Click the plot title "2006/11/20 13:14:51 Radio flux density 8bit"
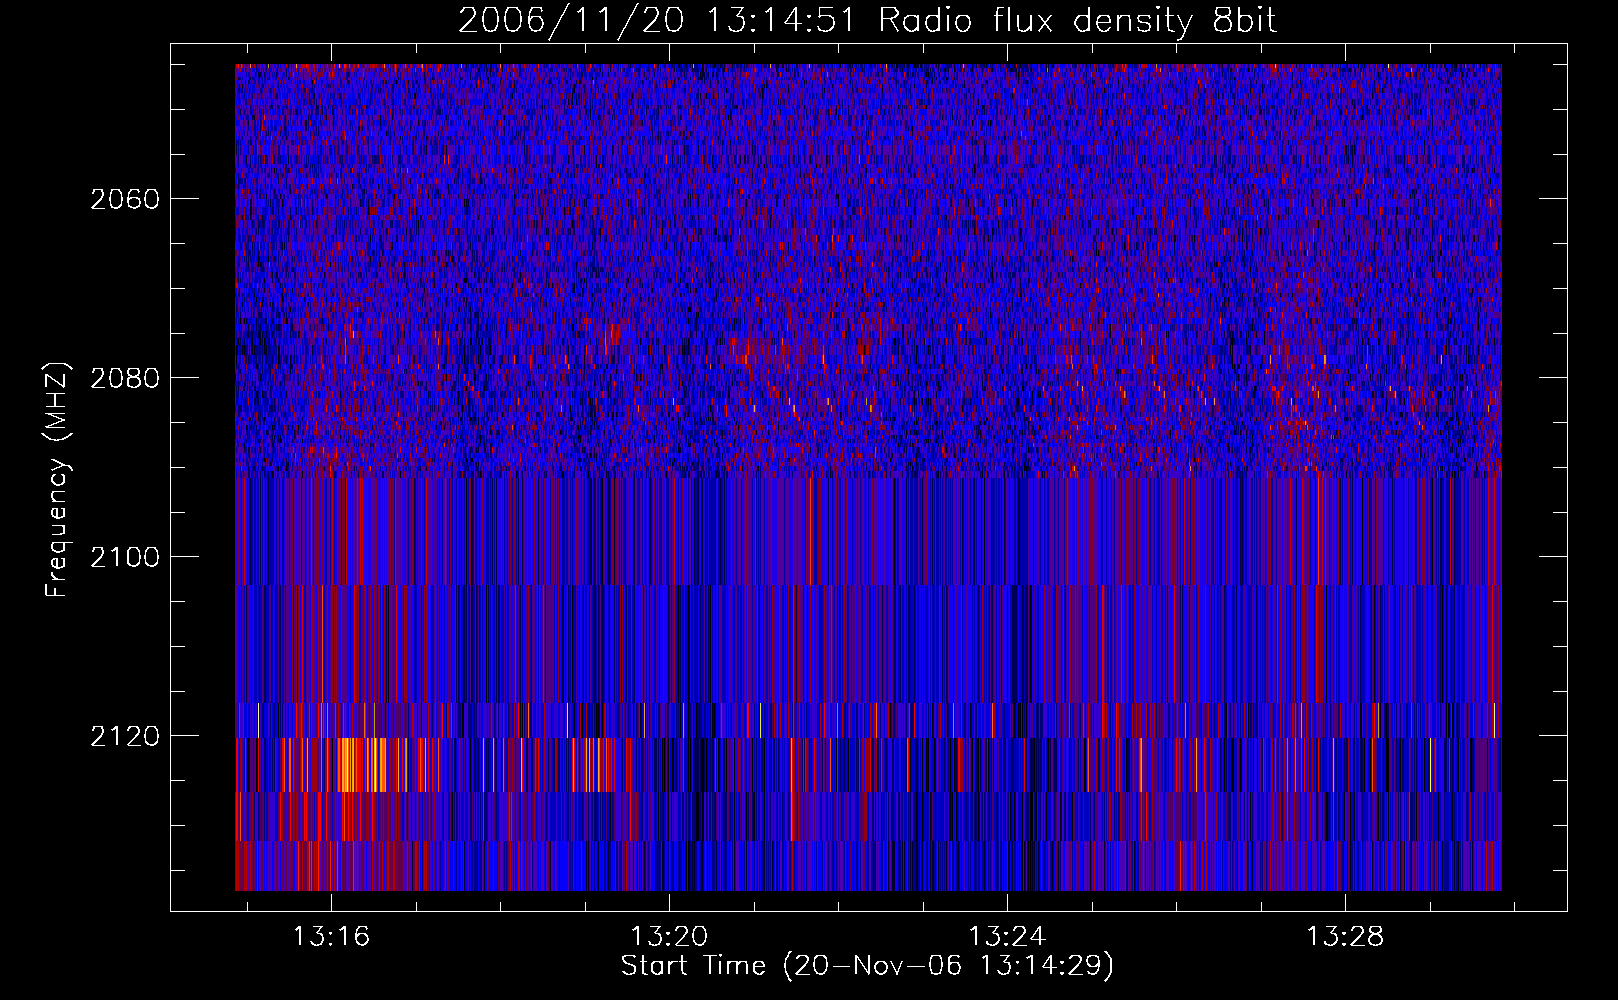Image resolution: width=1618 pixels, height=1000 pixels. (867, 20)
